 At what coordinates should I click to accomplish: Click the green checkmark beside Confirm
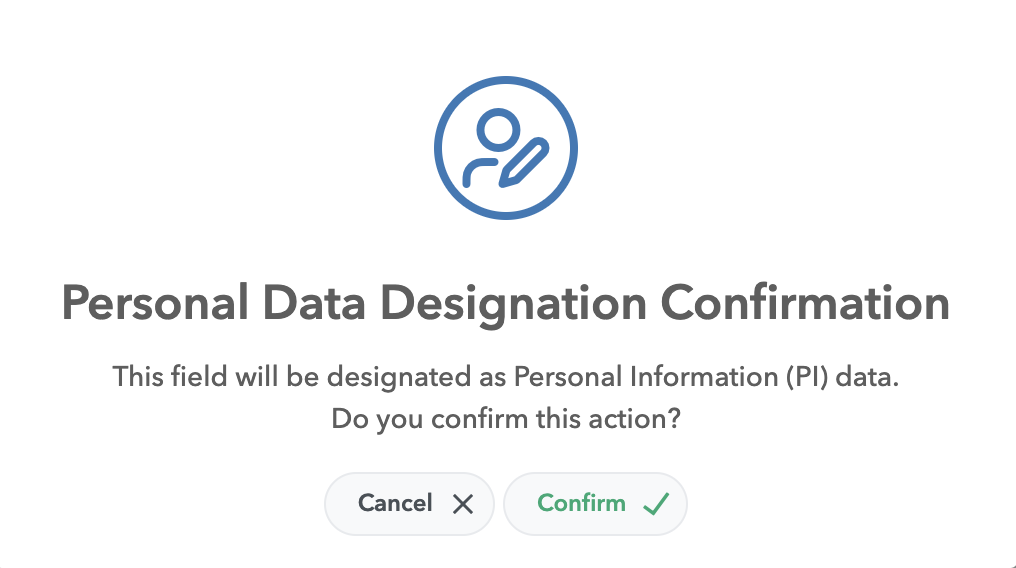point(656,503)
